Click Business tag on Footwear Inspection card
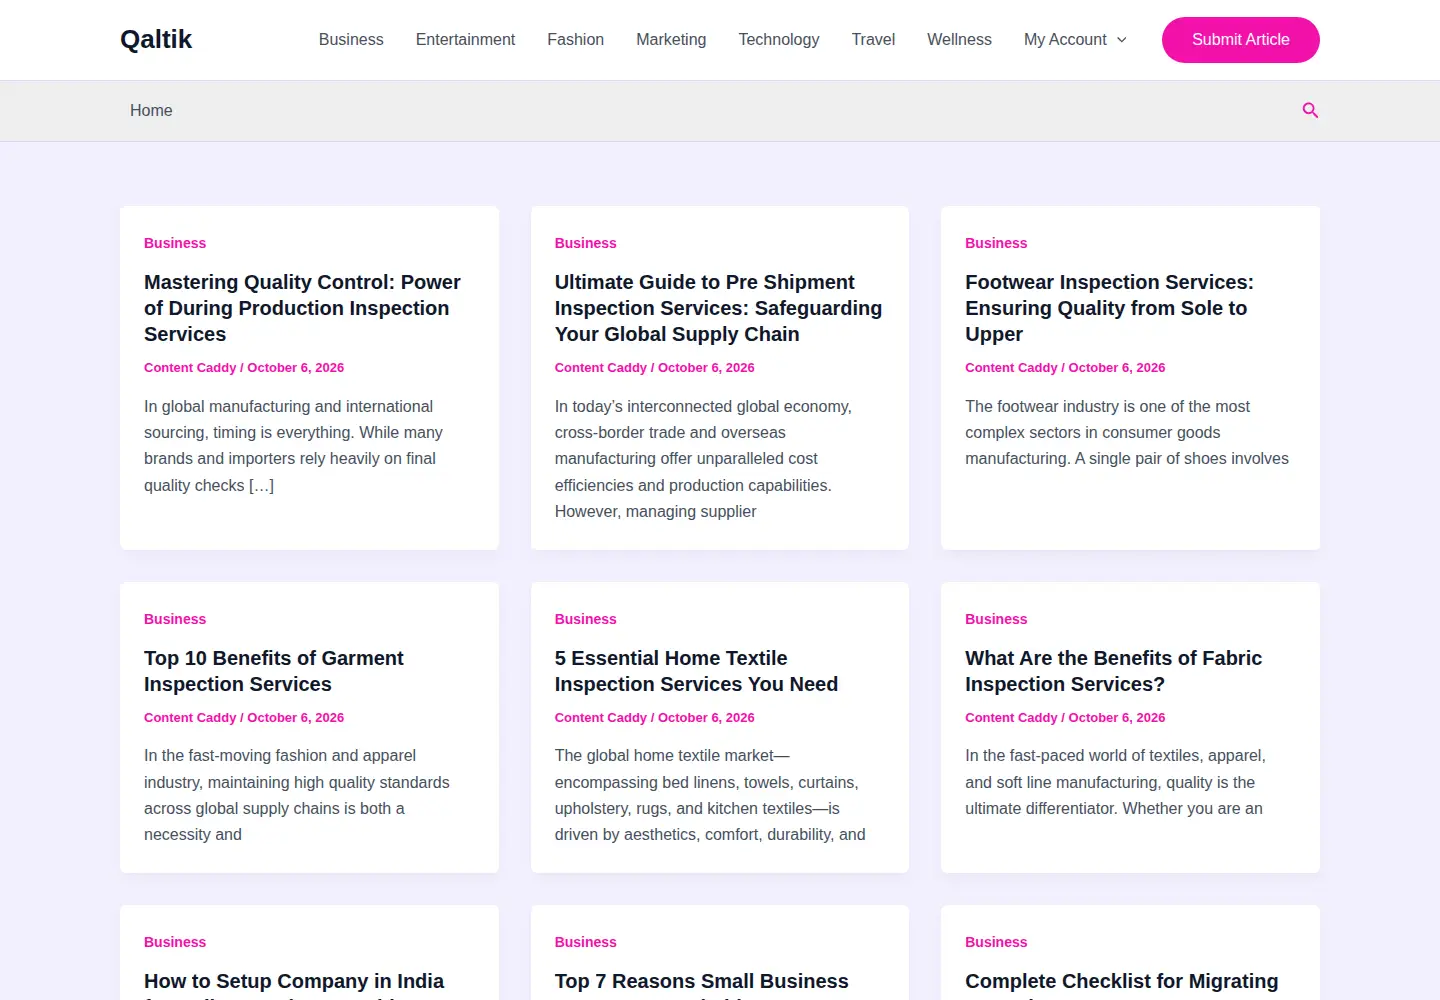 click(x=996, y=243)
